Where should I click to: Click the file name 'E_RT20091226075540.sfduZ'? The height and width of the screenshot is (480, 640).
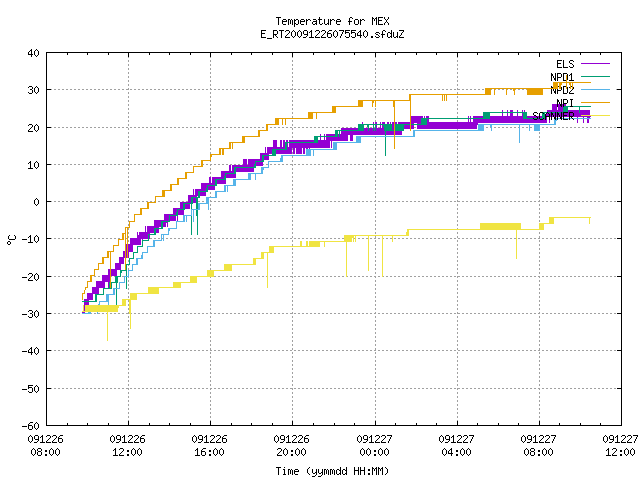point(332,34)
